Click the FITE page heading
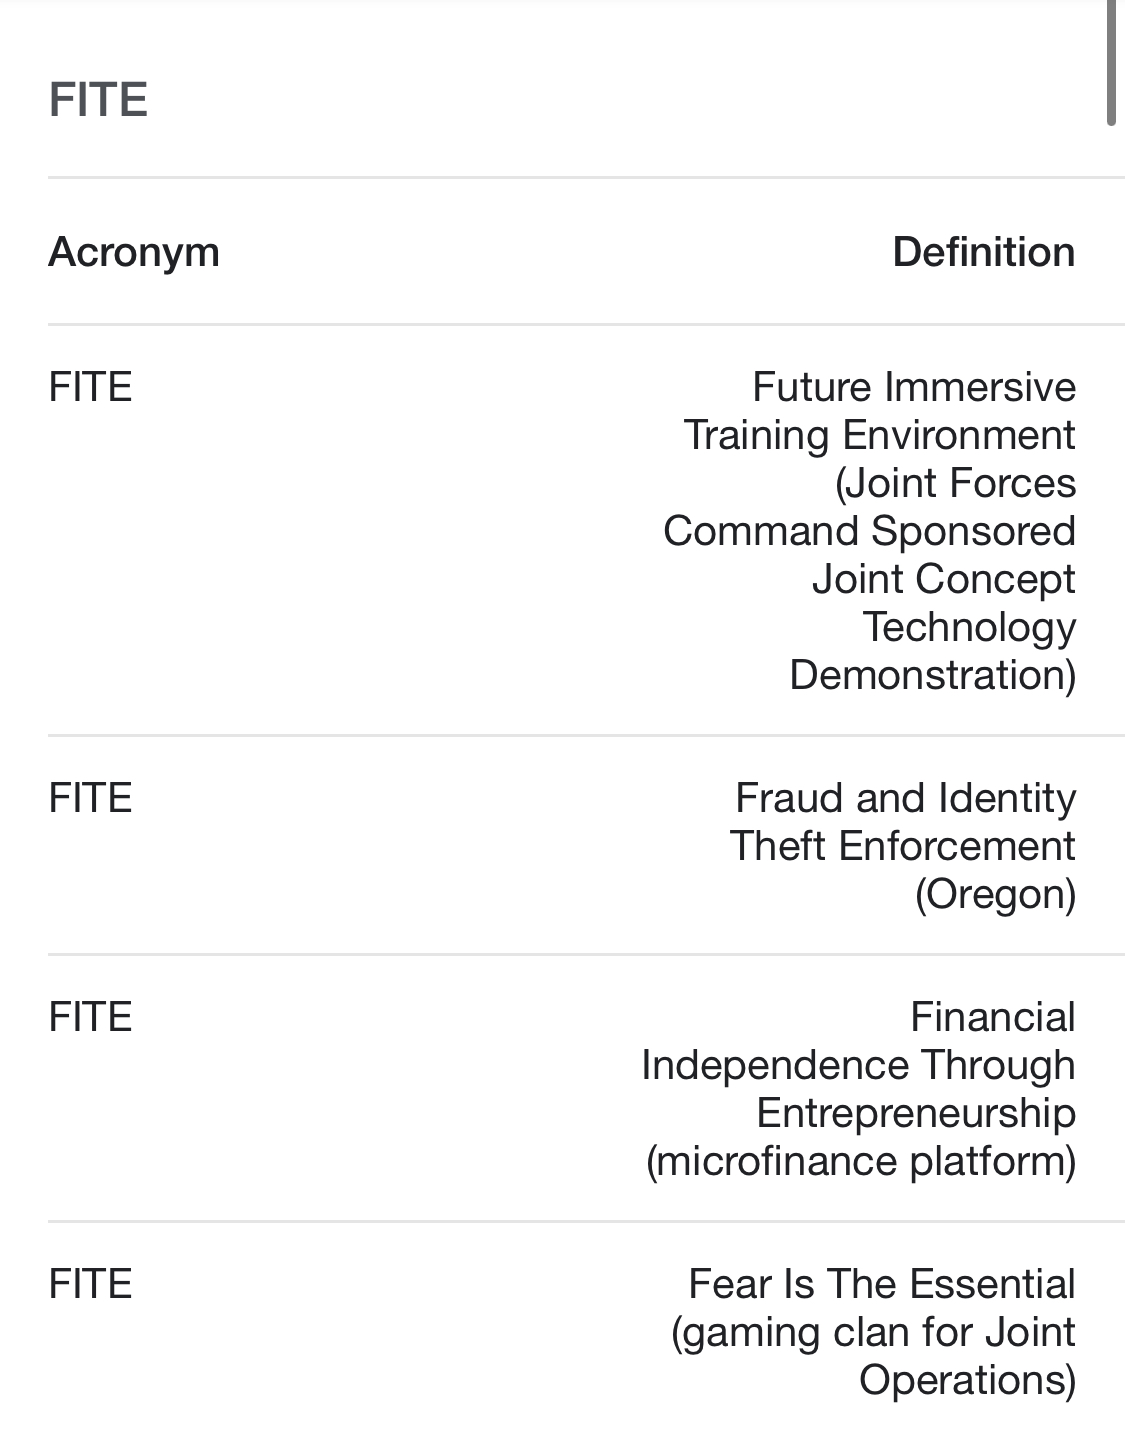The image size is (1125, 1434). 98,100
